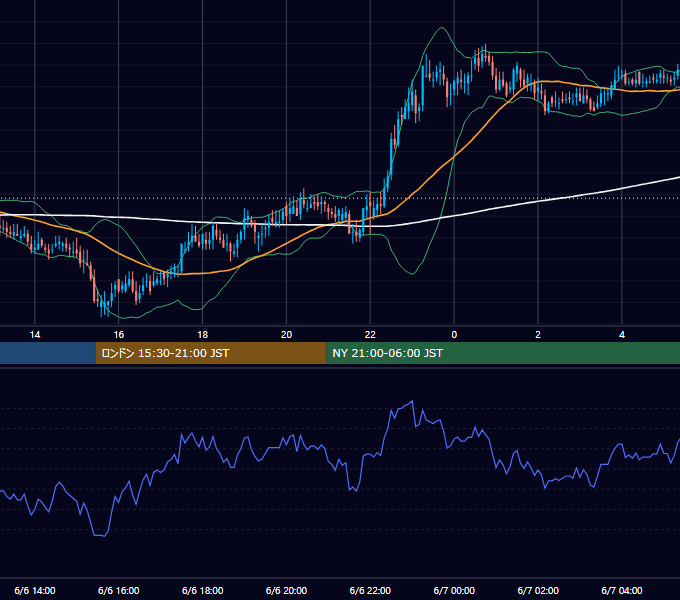Click the 6/6 20:00 date label

(x=286, y=590)
